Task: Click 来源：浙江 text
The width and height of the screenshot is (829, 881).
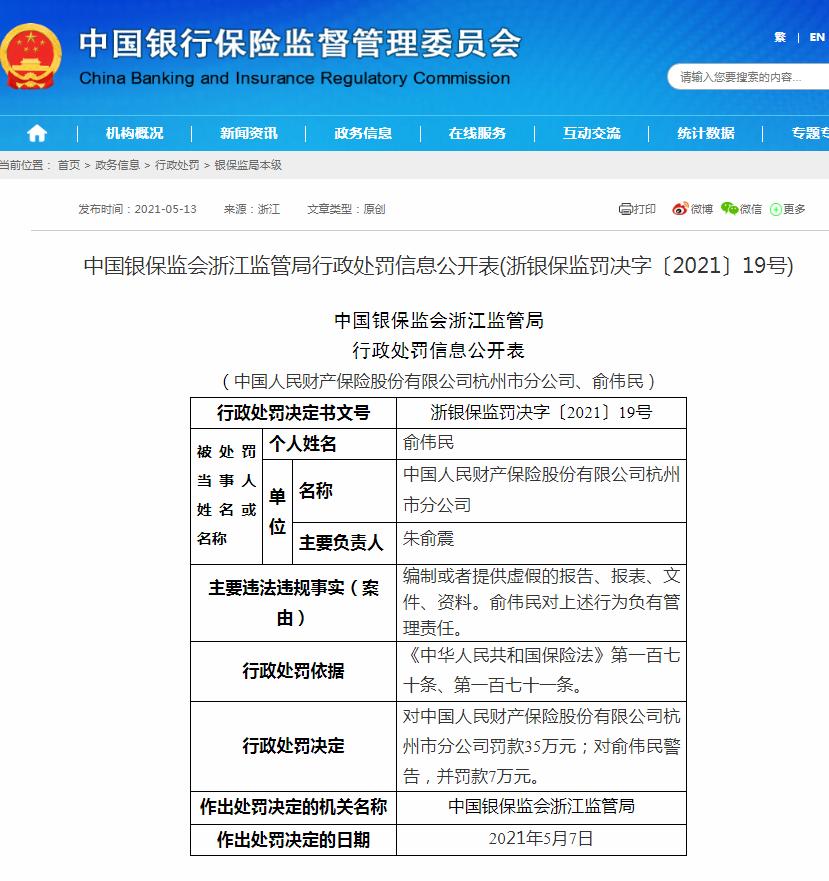Action: (252, 209)
